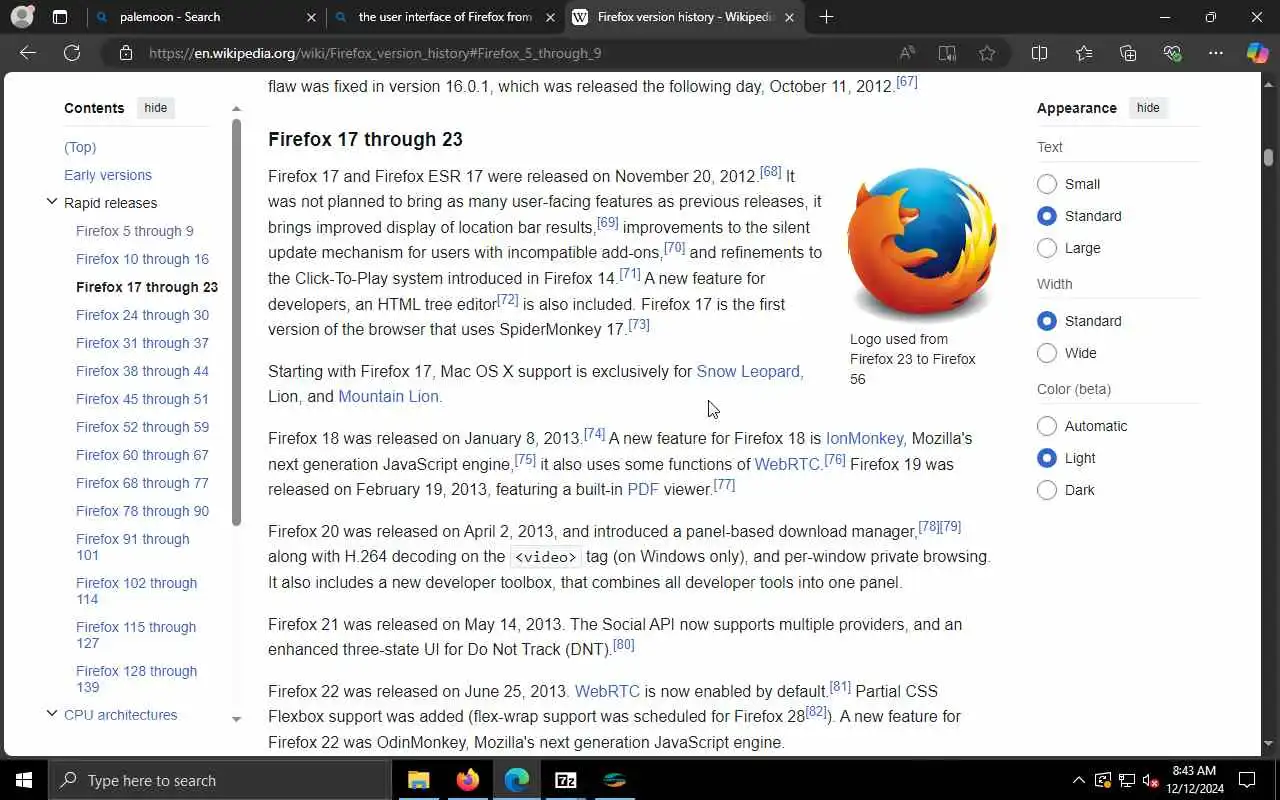Open the Mountain Lion link
This screenshot has width=1280, height=800.
click(x=388, y=396)
